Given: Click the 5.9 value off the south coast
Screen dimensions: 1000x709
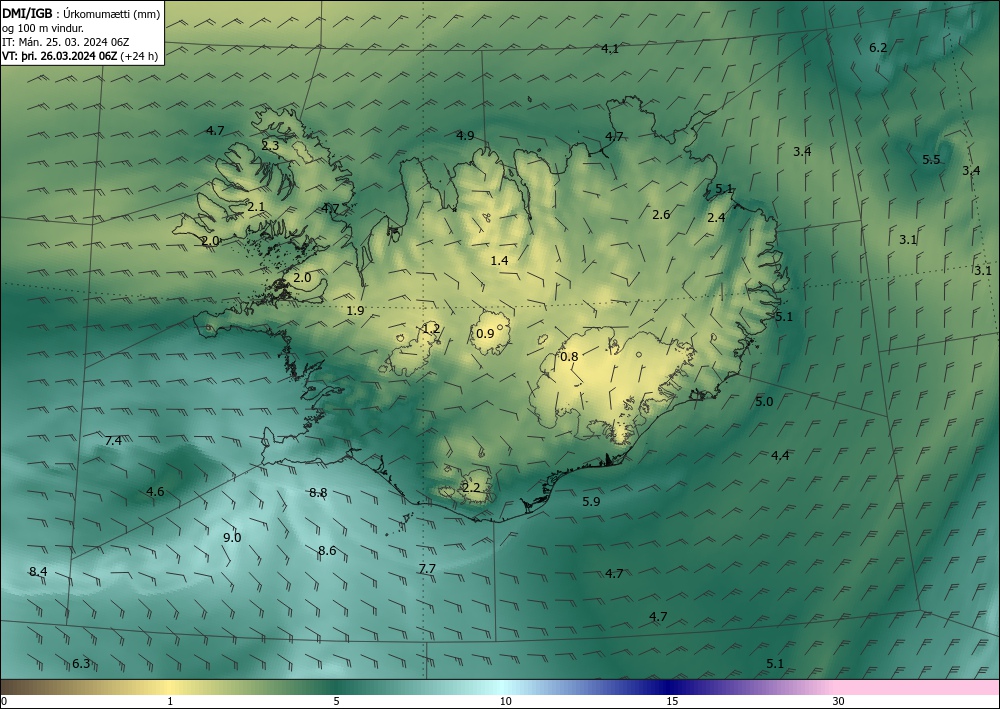Looking at the screenshot, I should click(591, 502).
